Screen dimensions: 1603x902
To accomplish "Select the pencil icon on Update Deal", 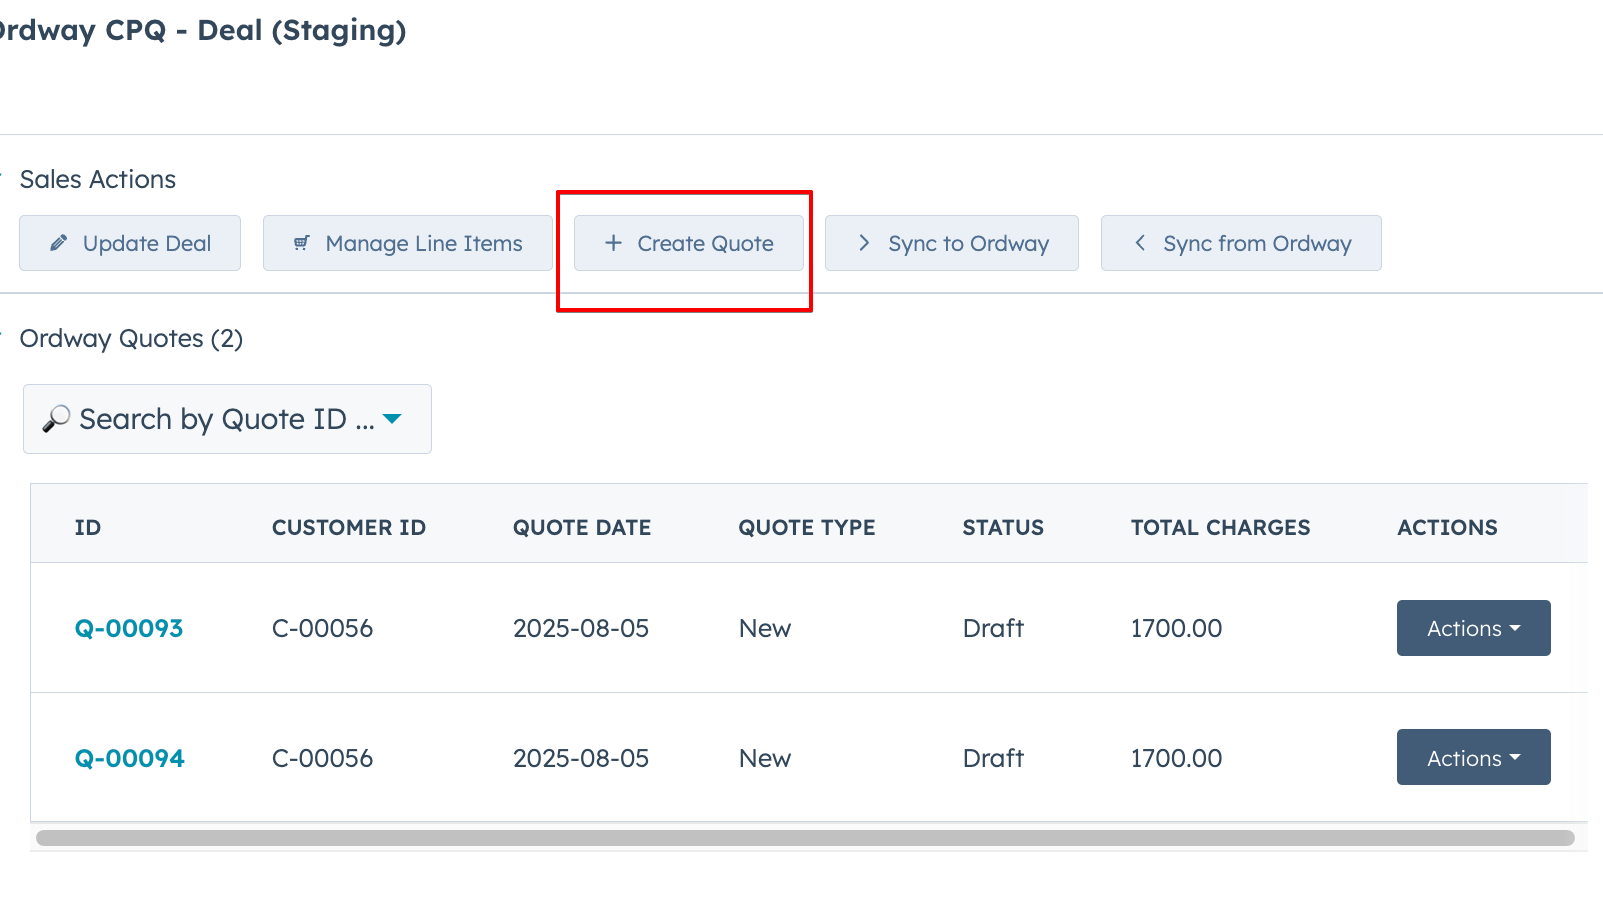I will pos(58,242).
